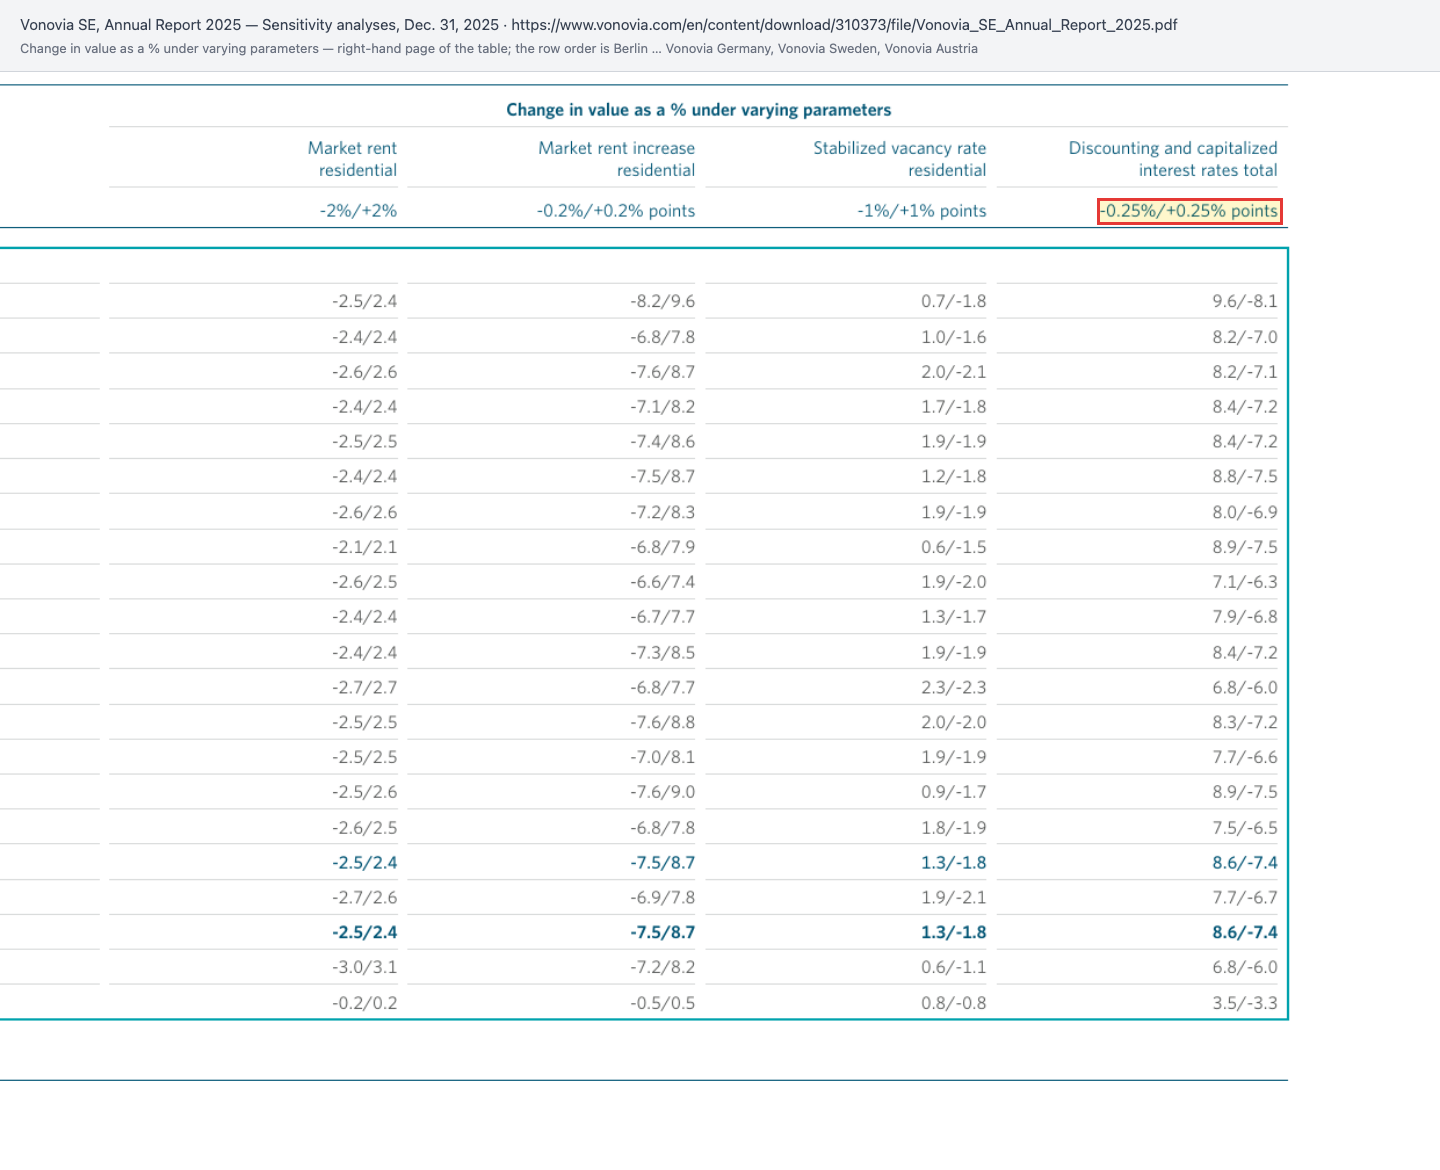Viewport: 1440px width, 1170px height.
Task: Click the market rent value -2.1/2.1
Action: pyautogui.click(x=365, y=547)
